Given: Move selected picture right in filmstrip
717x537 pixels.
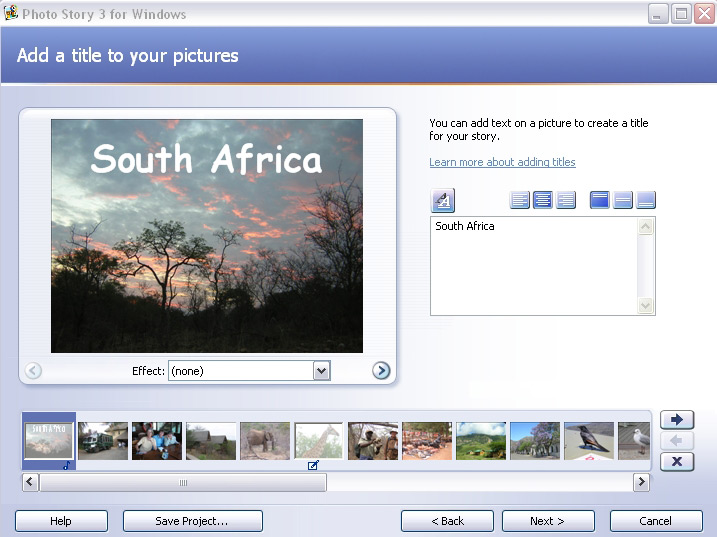Looking at the screenshot, I should pos(677,420).
